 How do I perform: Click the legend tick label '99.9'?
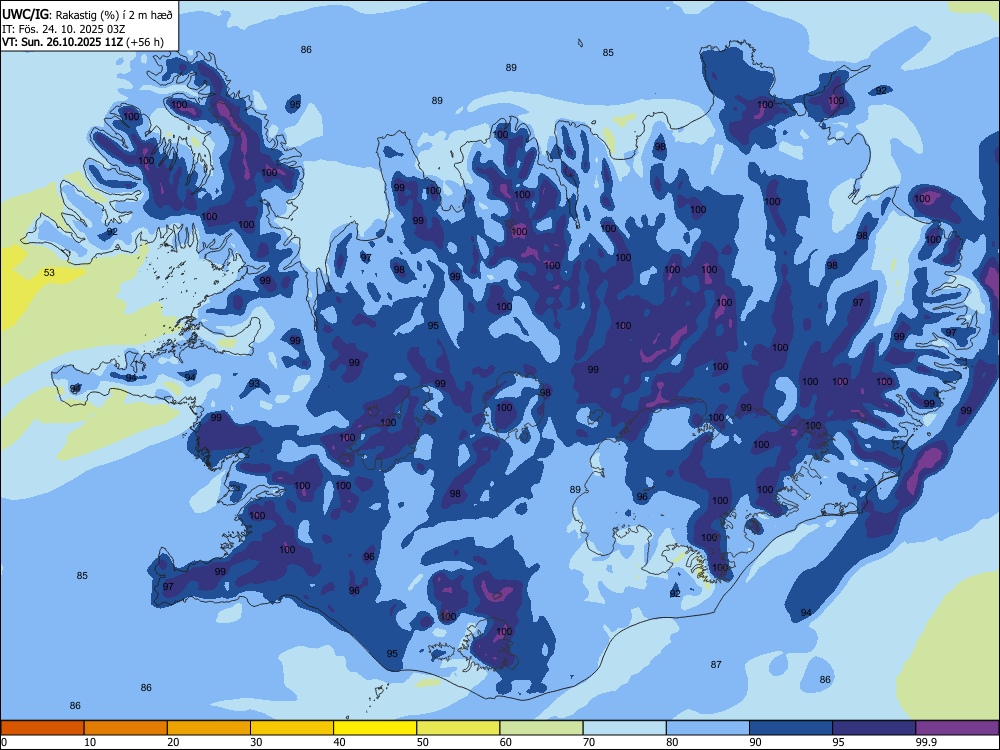(x=926, y=742)
